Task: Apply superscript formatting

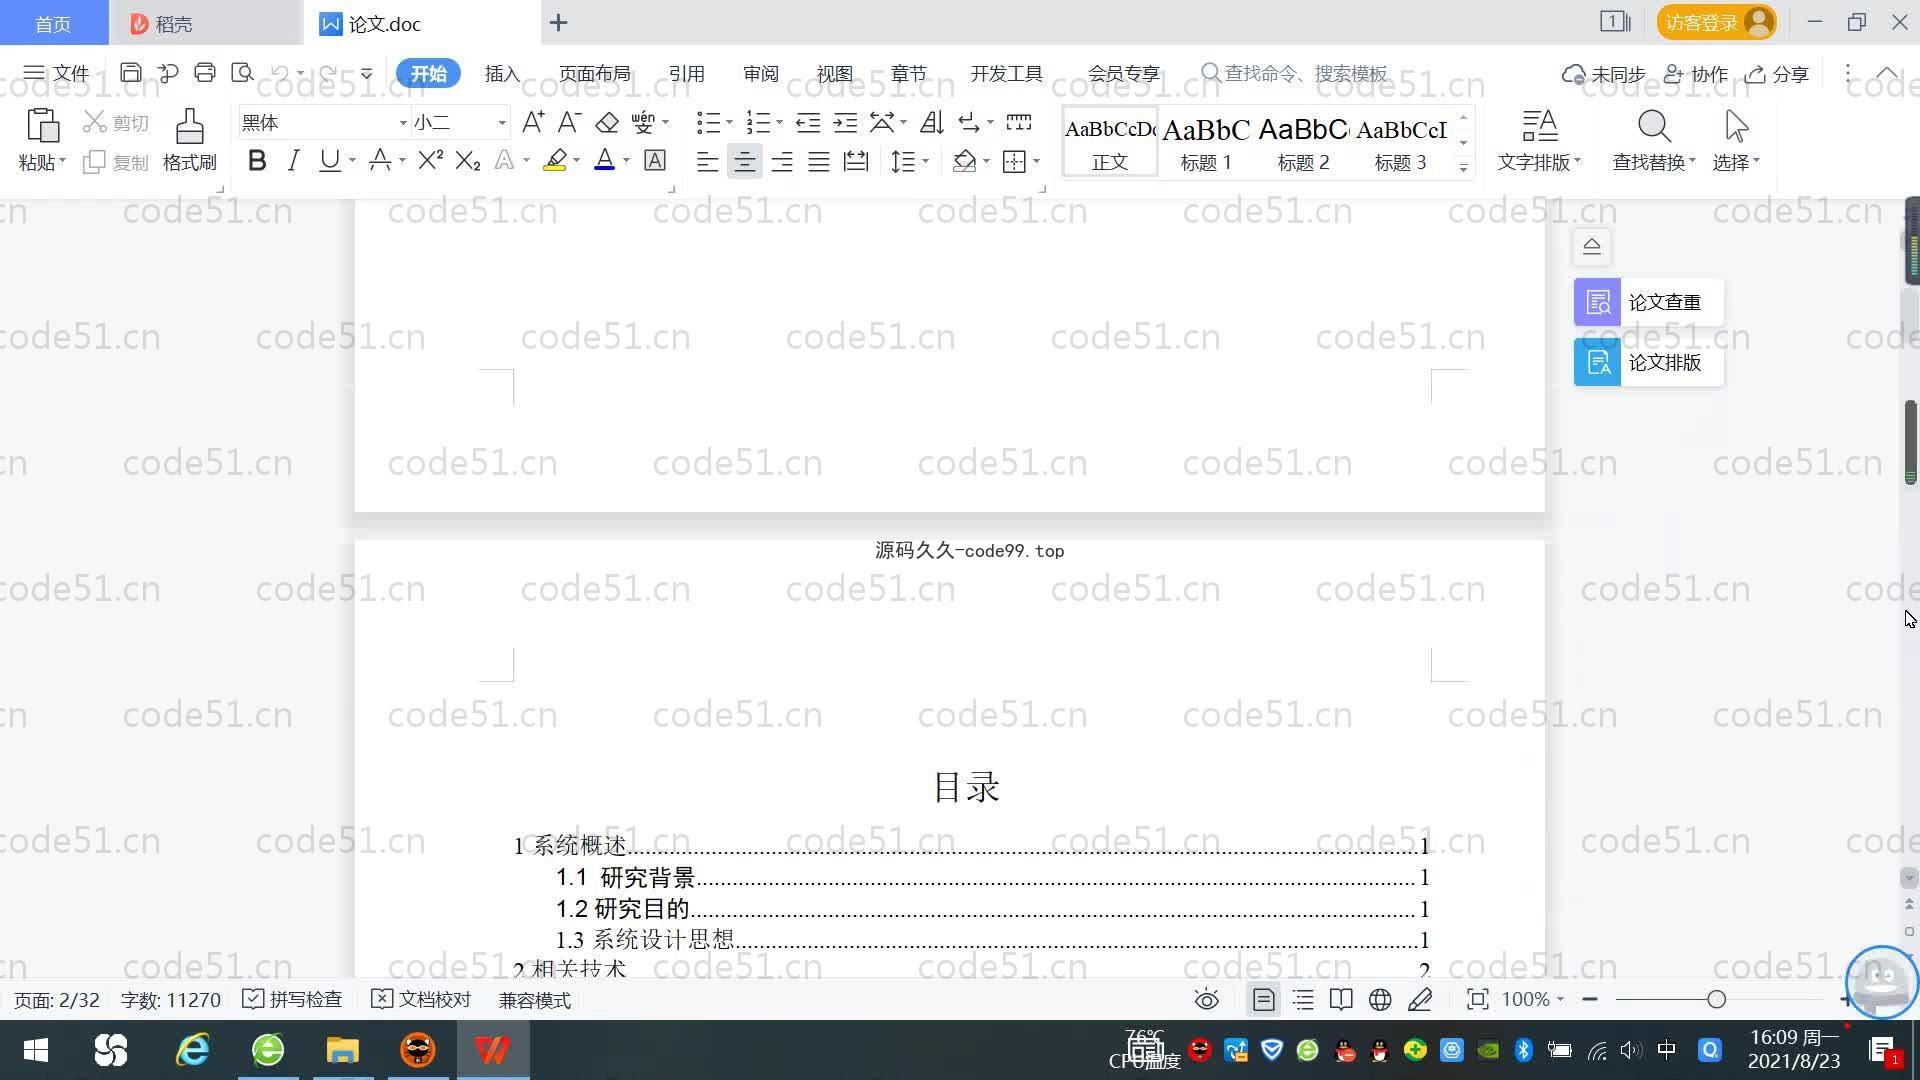Action: point(431,160)
